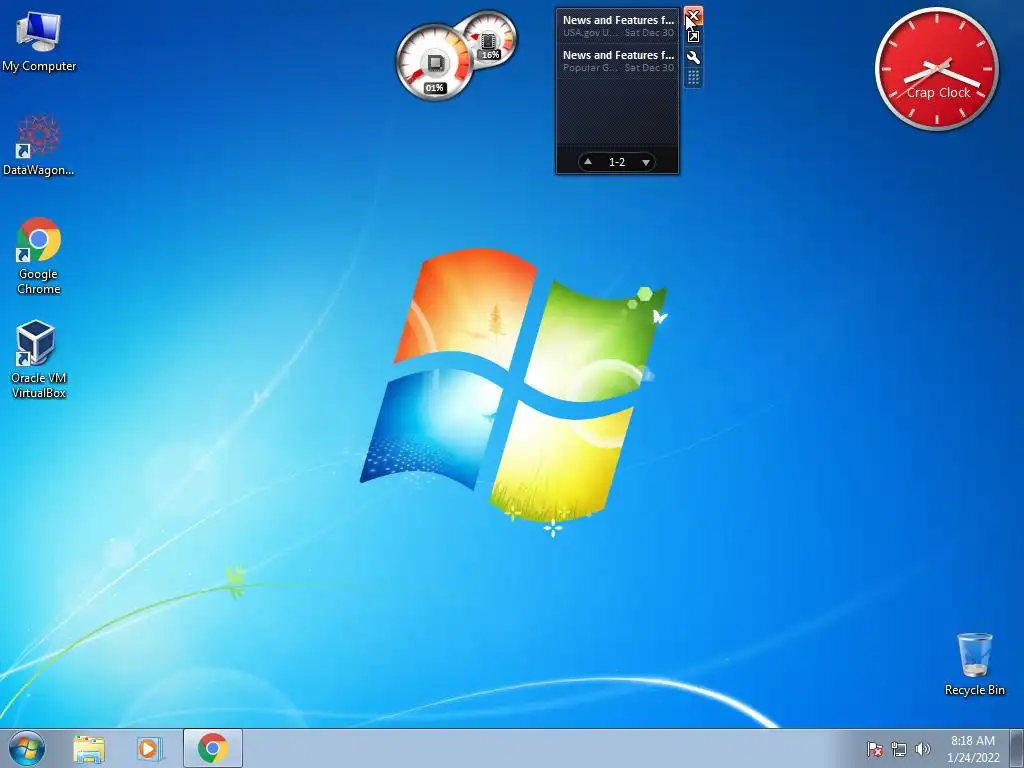1024x768 pixels.
Task: Grab the Feed Headlines gadget drag handle
Action: click(693, 78)
